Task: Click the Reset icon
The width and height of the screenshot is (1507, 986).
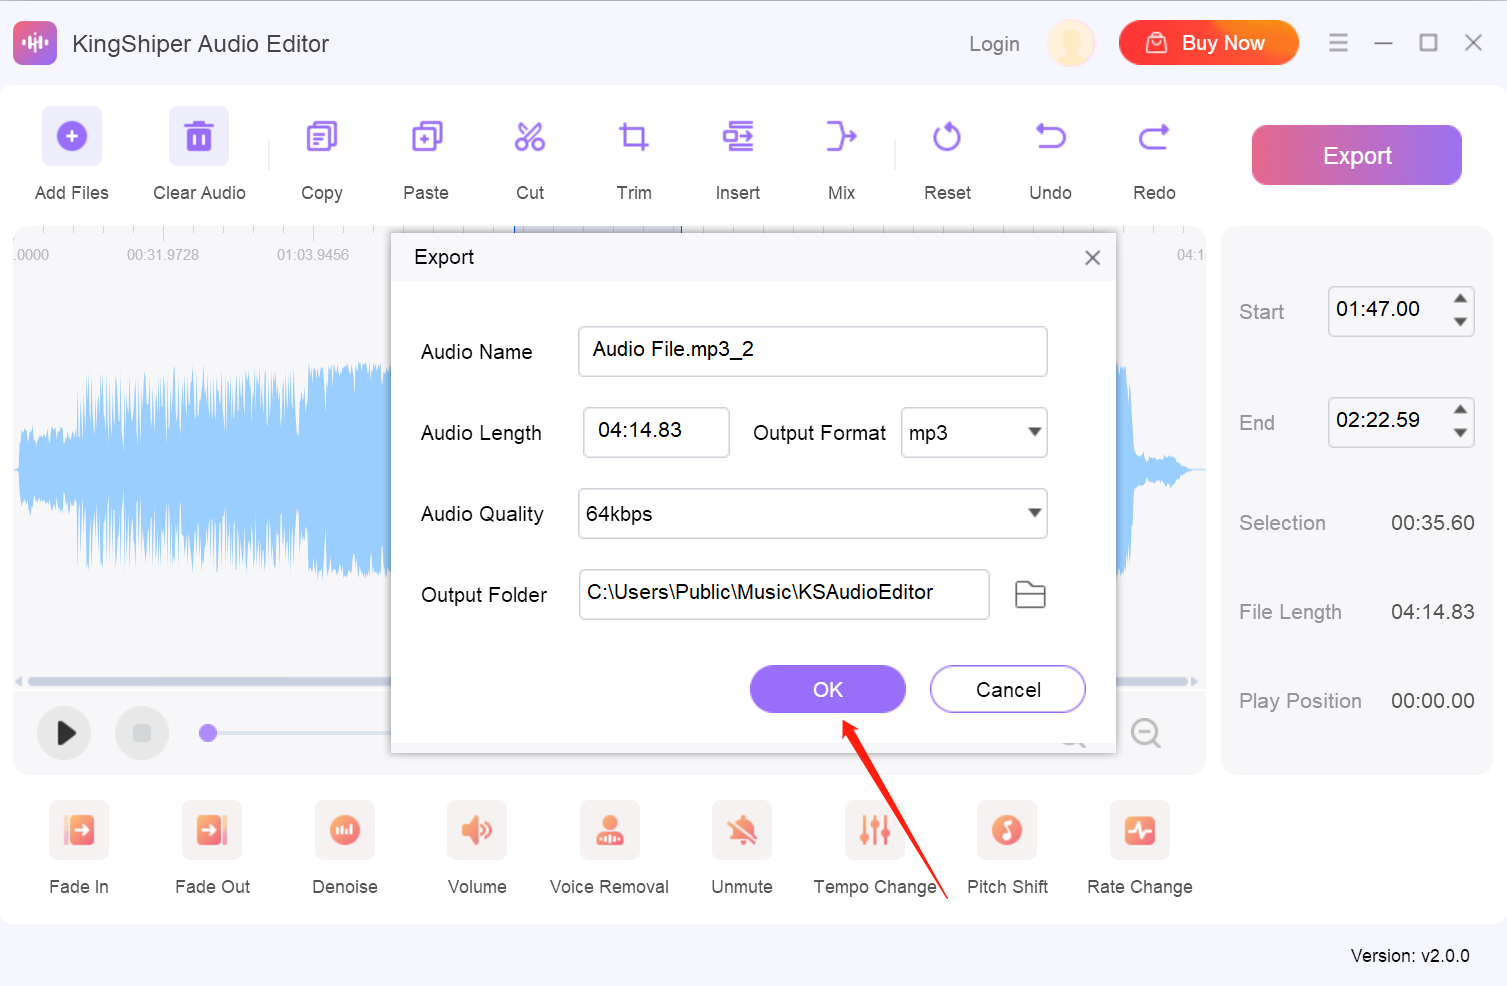Action: 947,136
